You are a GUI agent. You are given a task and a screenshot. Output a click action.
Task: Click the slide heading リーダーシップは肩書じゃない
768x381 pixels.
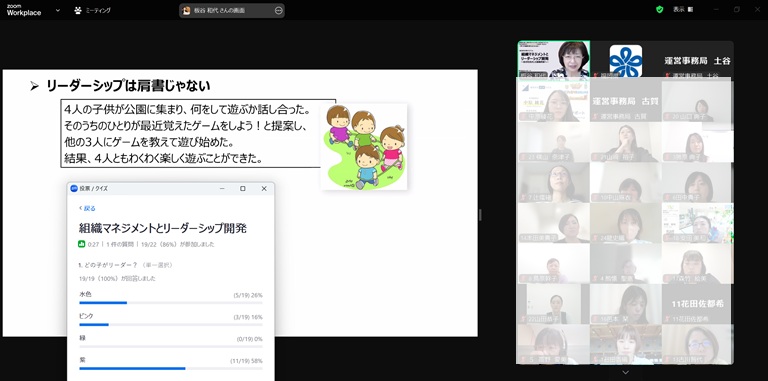tap(128, 86)
